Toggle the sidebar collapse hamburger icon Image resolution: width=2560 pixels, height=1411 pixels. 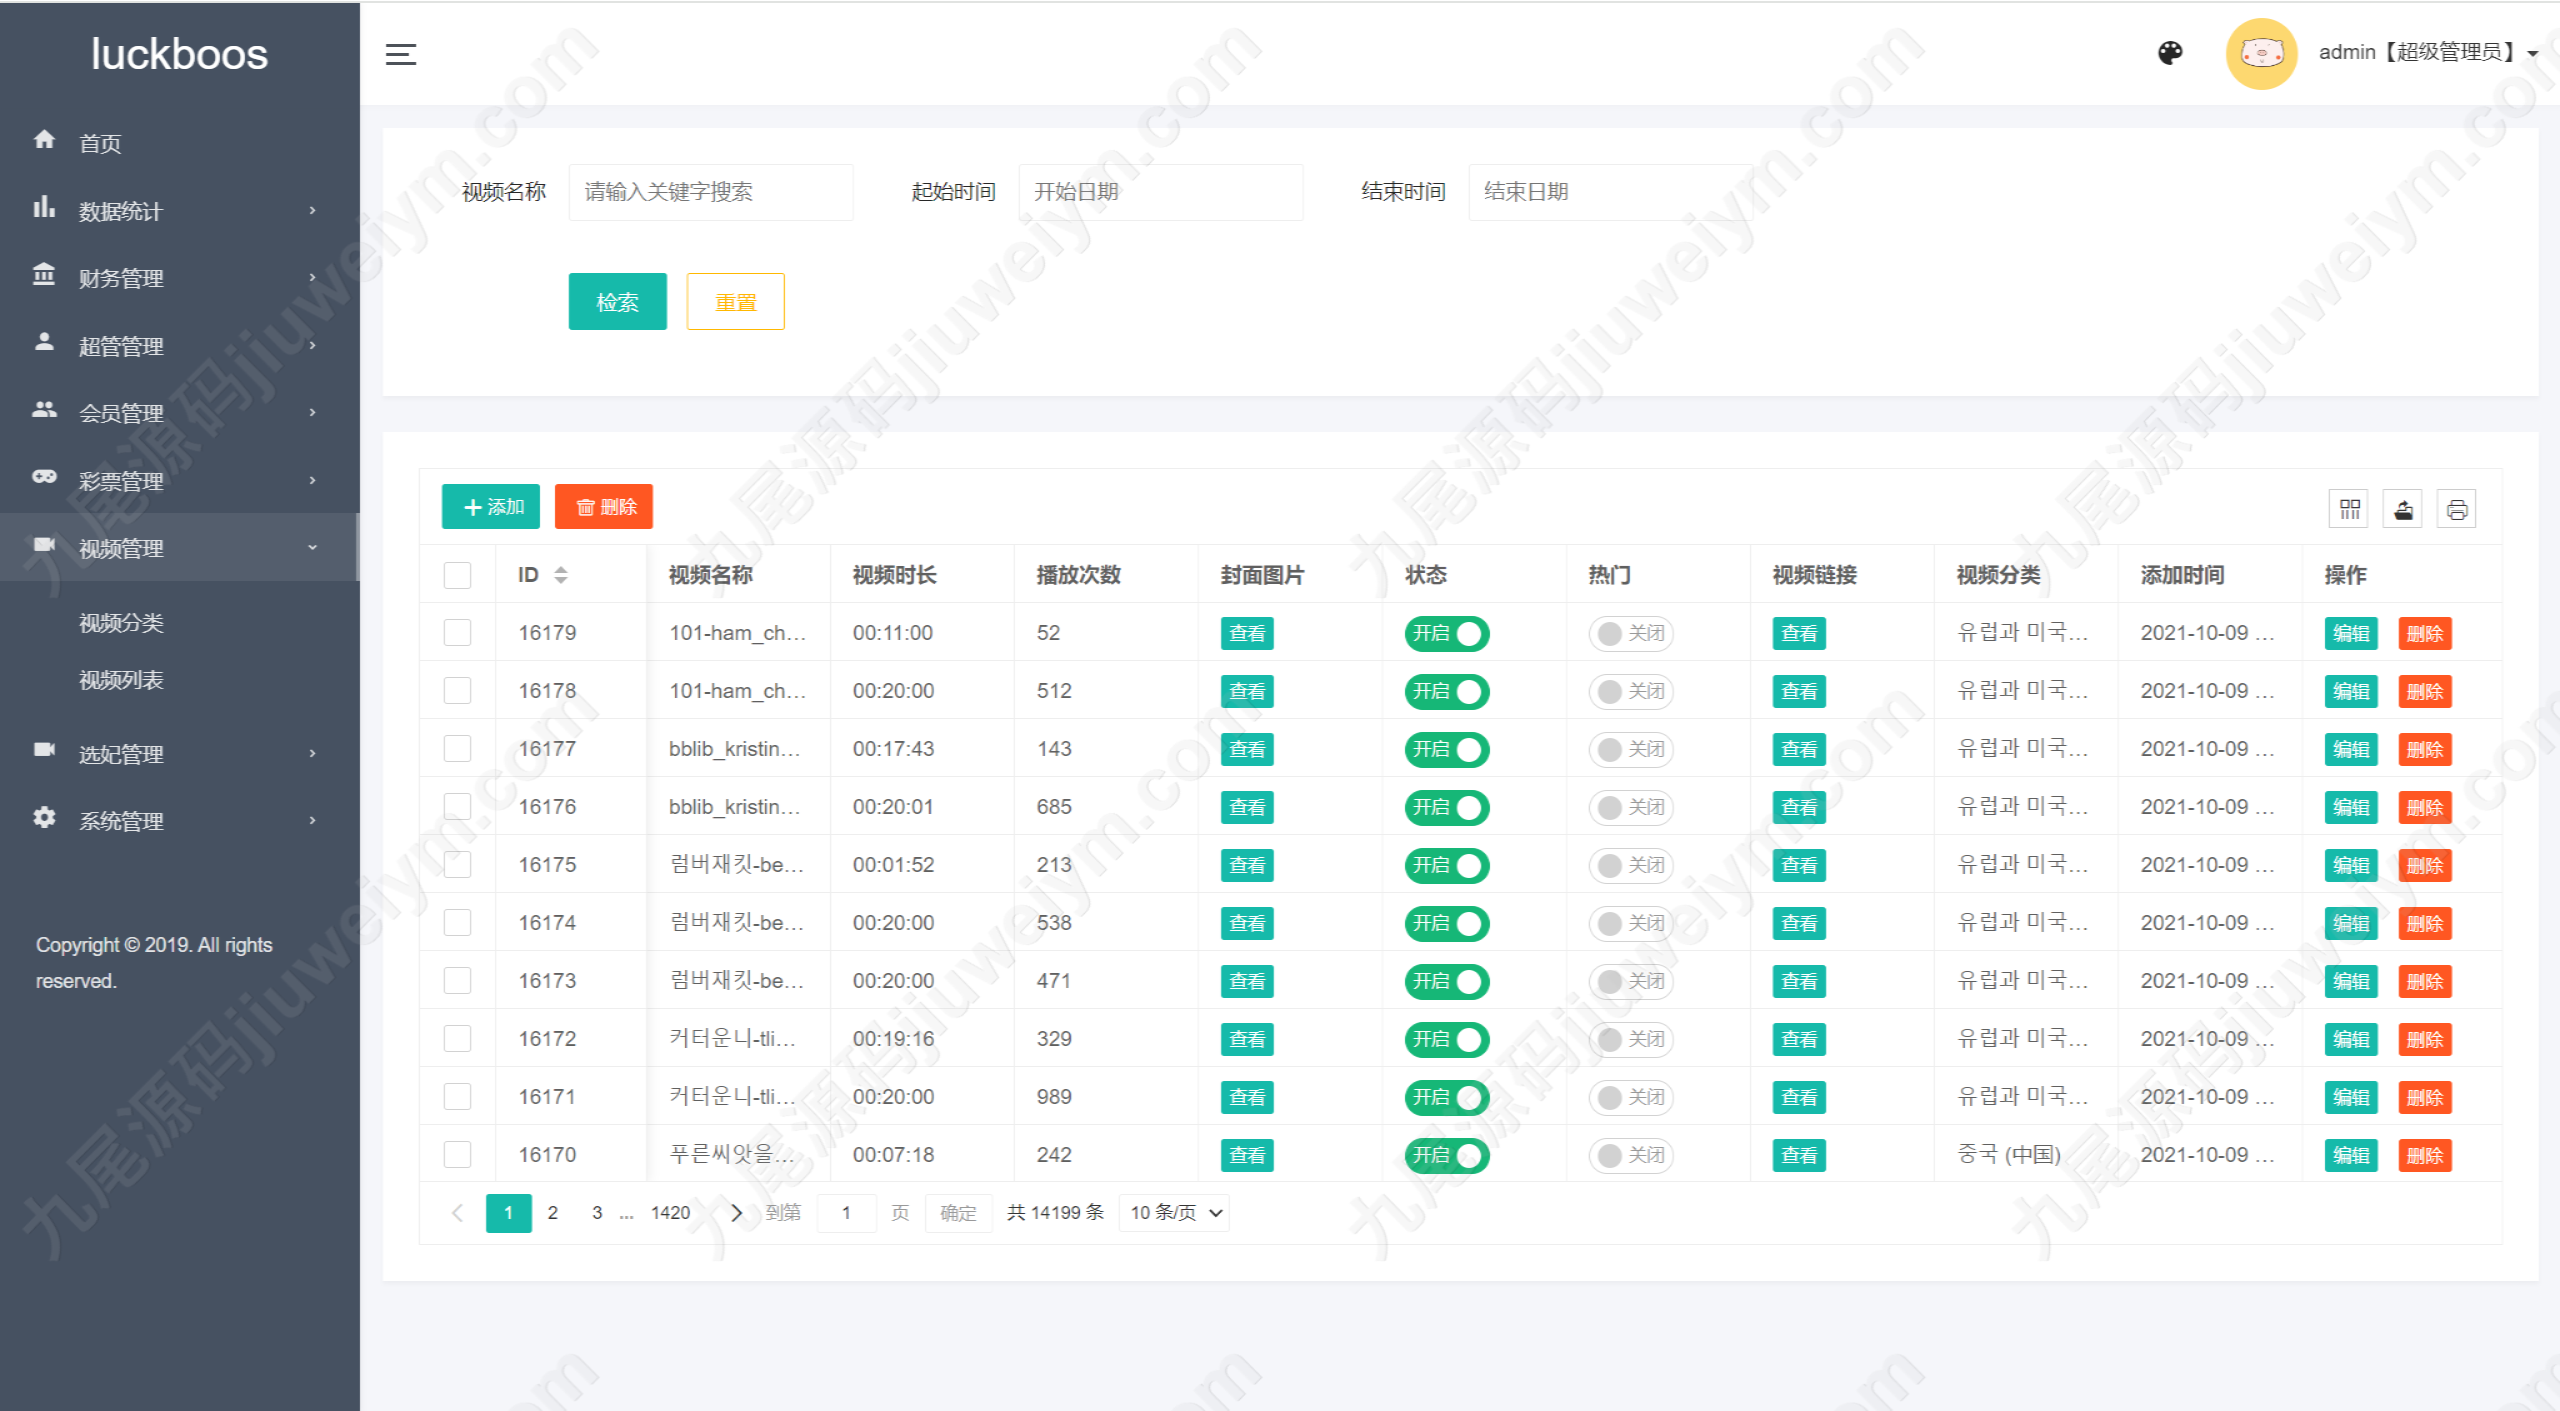[401, 54]
